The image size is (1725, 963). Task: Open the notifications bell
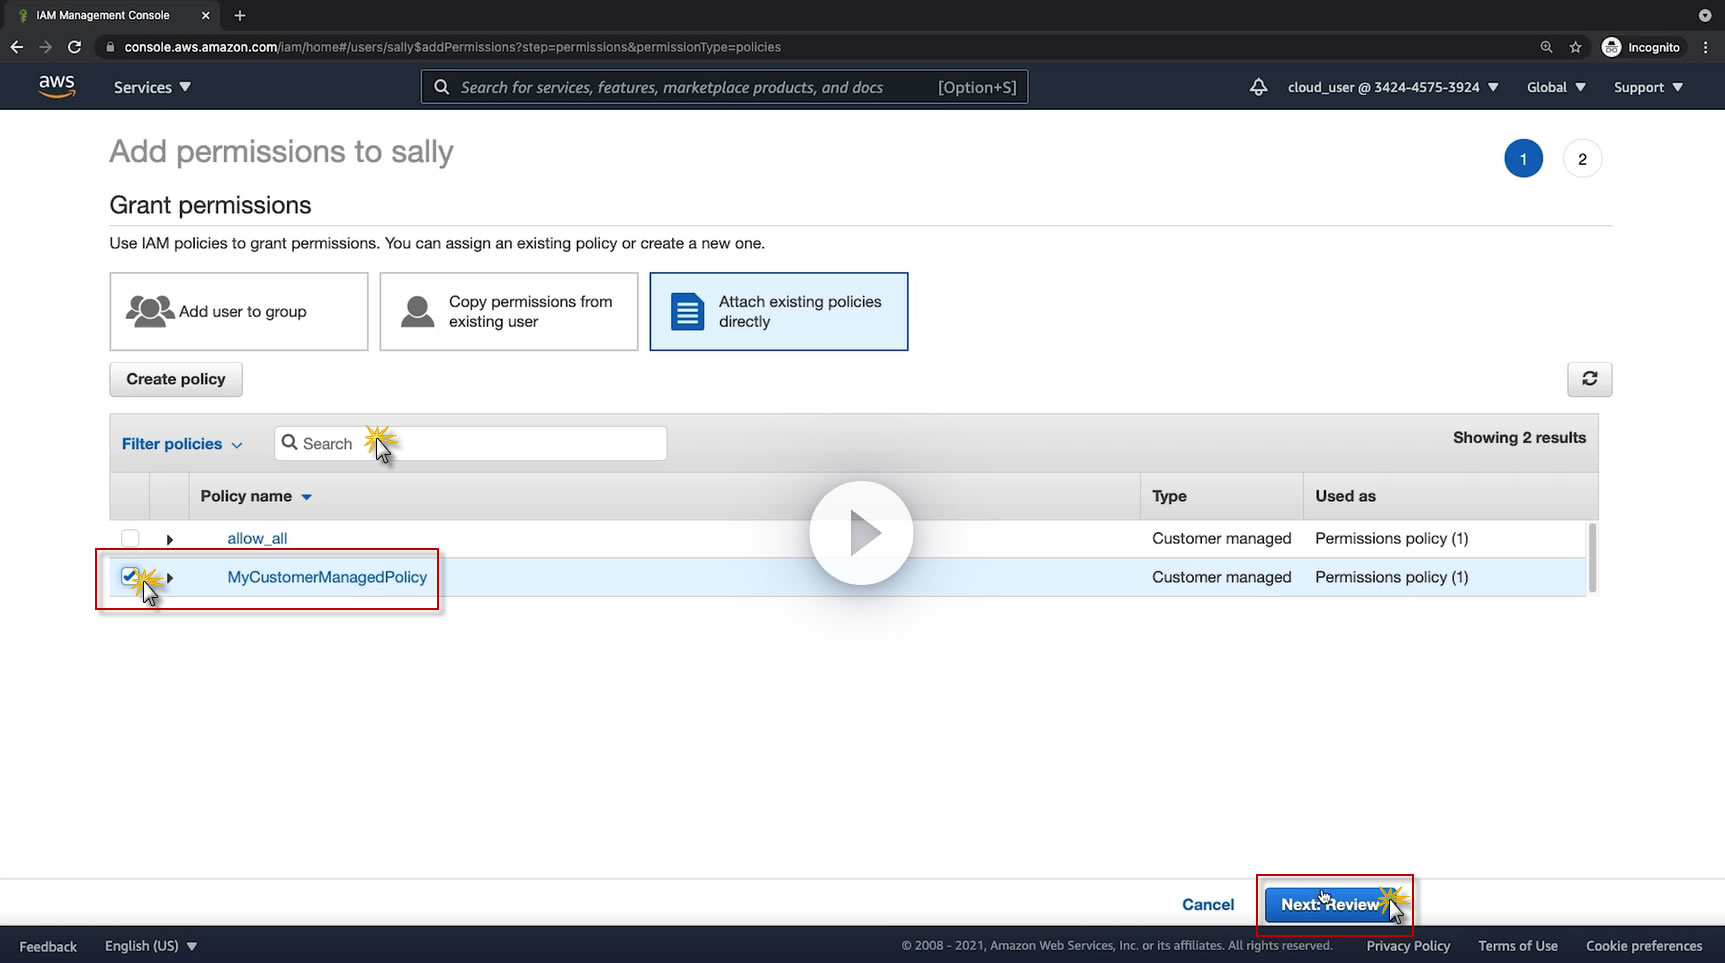1259,87
